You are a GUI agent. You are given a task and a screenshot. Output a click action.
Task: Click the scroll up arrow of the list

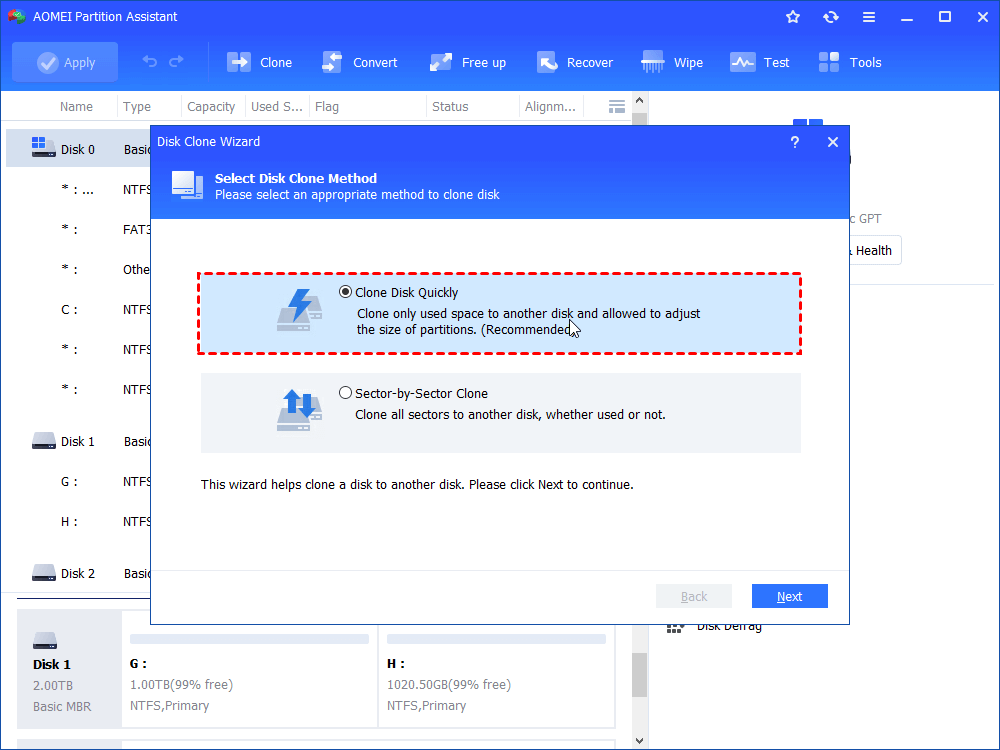coord(640,101)
